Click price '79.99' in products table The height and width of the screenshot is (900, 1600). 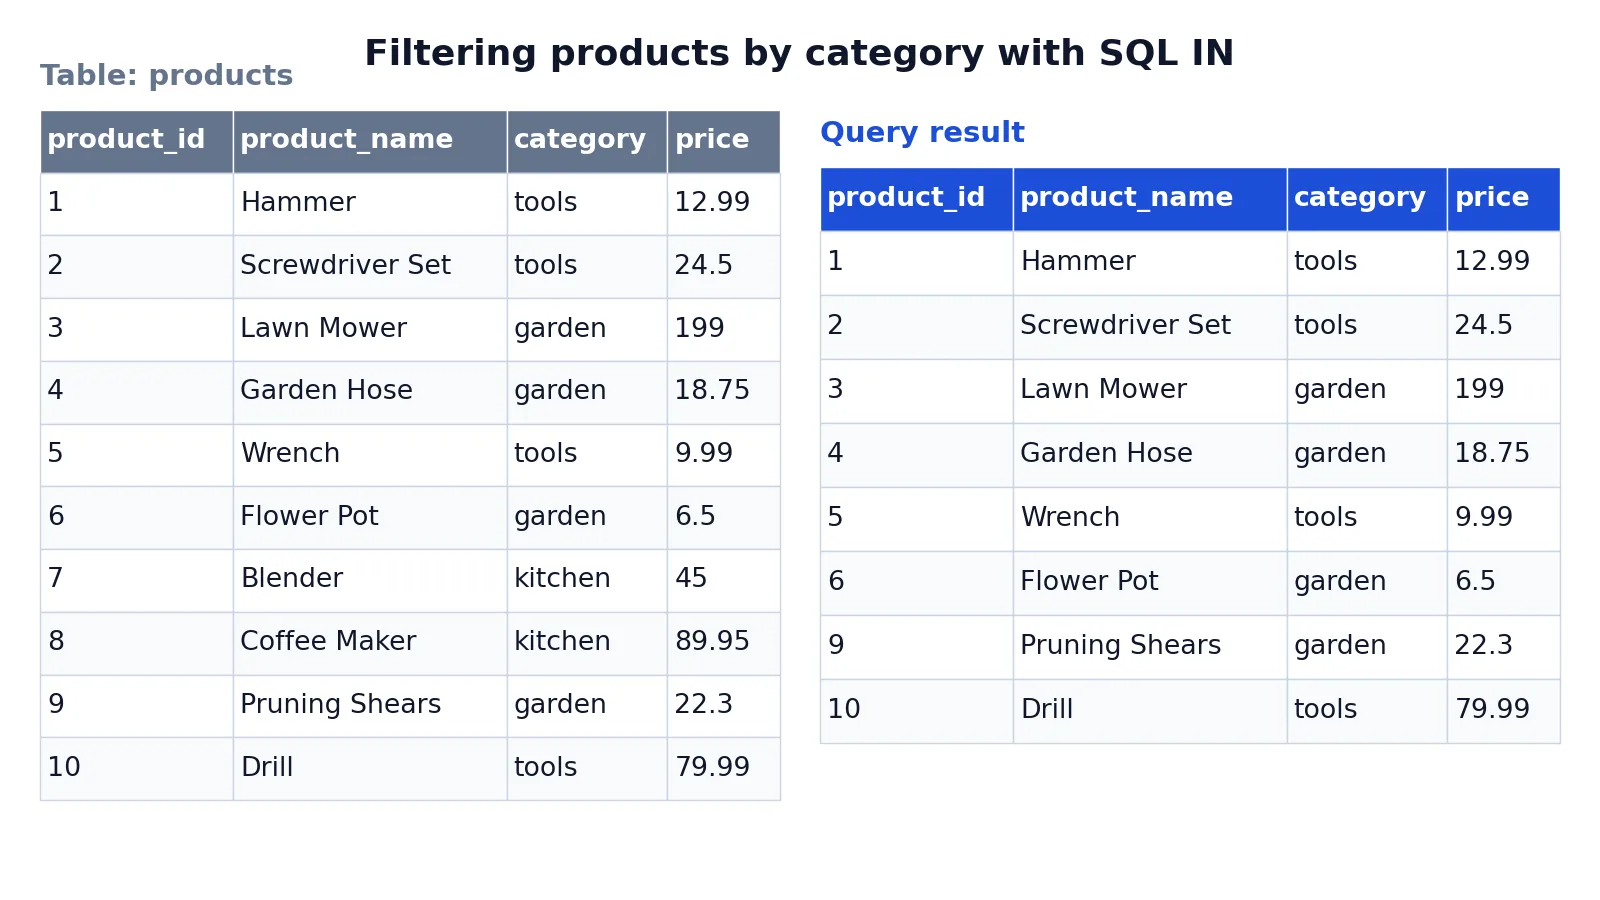724,769
